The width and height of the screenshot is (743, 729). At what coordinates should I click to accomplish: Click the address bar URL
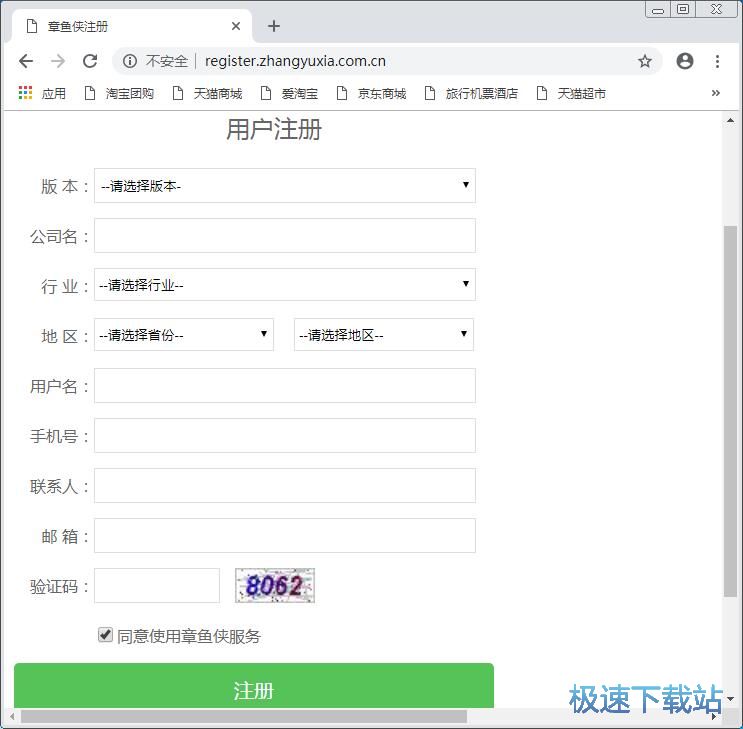click(295, 61)
